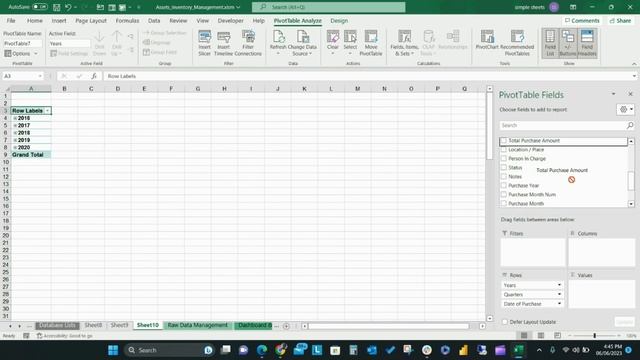Add a new sheet with plus icon
Image resolution: width=640 pixels, height=360 pixels.
pos(286,326)
